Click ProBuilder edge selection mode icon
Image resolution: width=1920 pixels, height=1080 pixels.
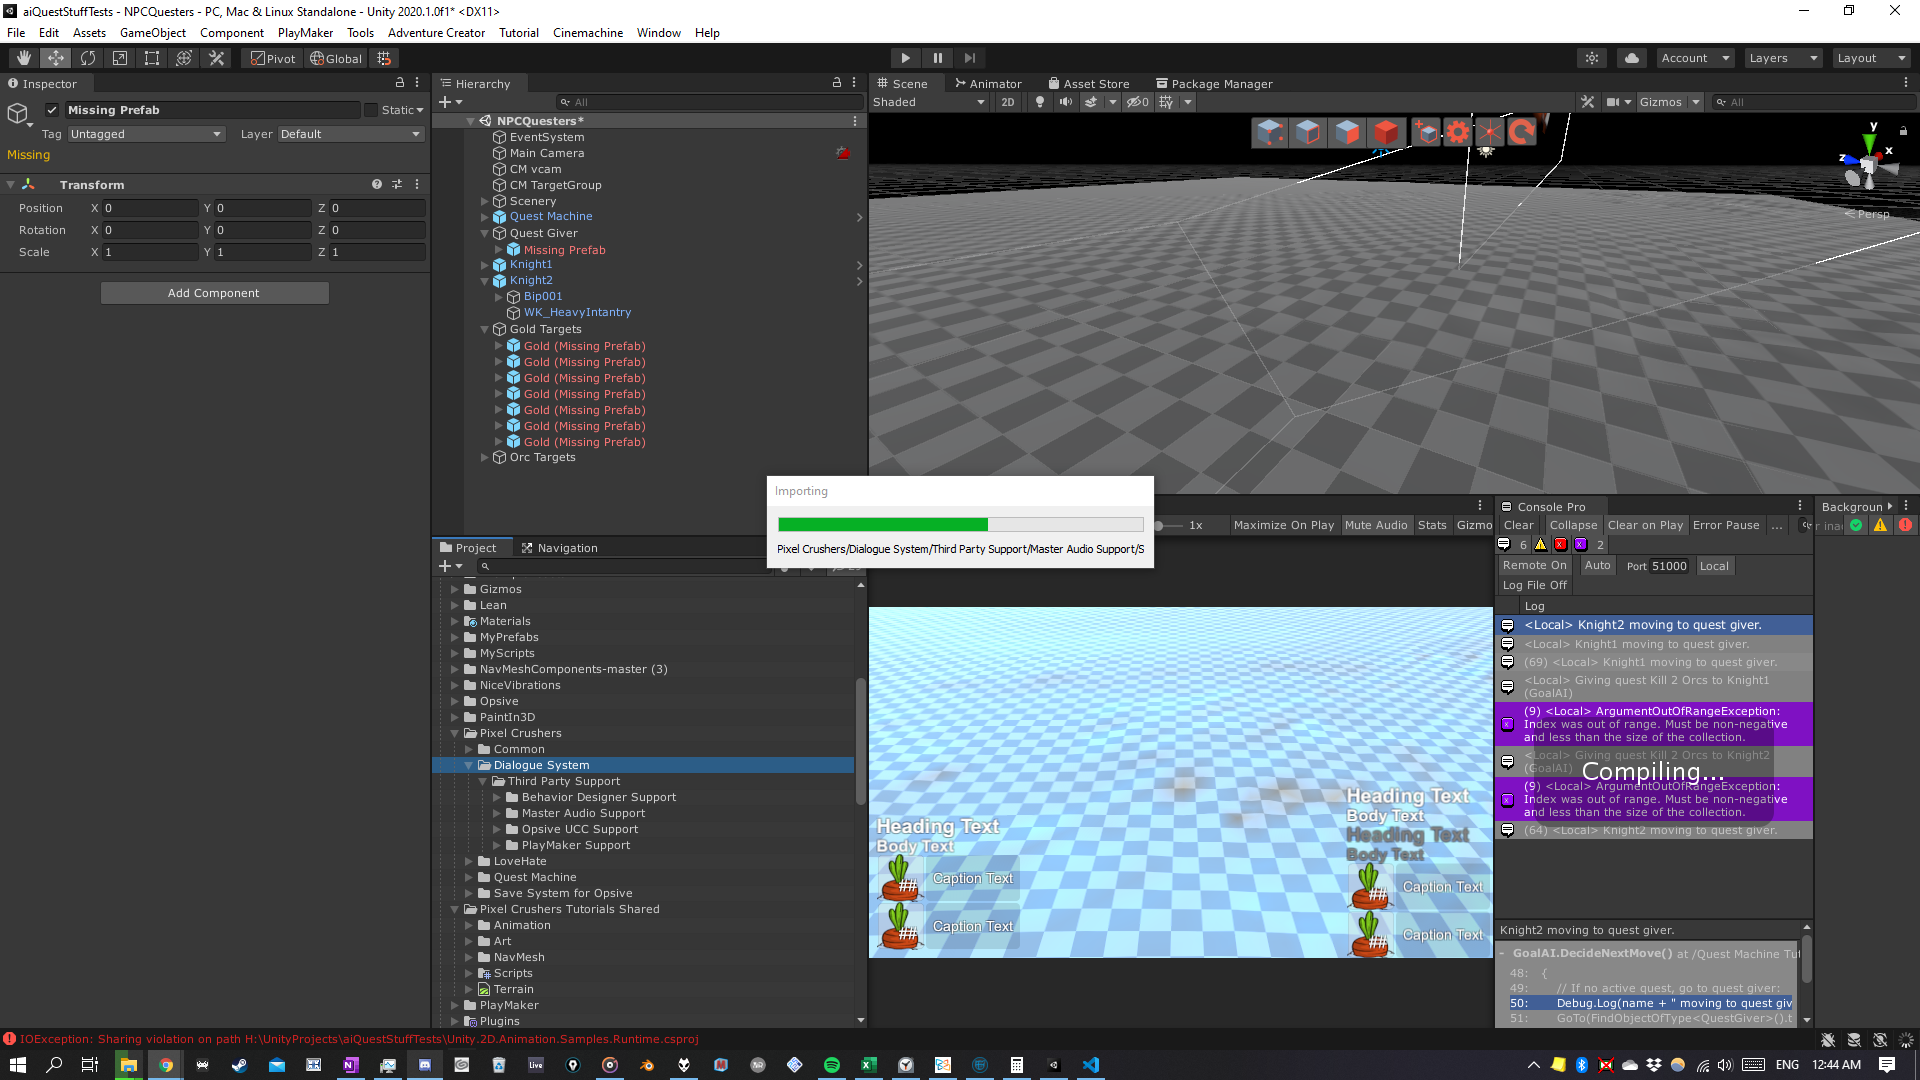click(1308, 132)
